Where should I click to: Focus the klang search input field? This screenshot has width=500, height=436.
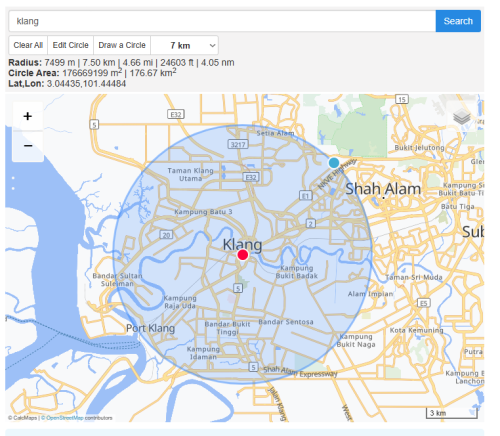pyautogui.click(x=222, y=21)
